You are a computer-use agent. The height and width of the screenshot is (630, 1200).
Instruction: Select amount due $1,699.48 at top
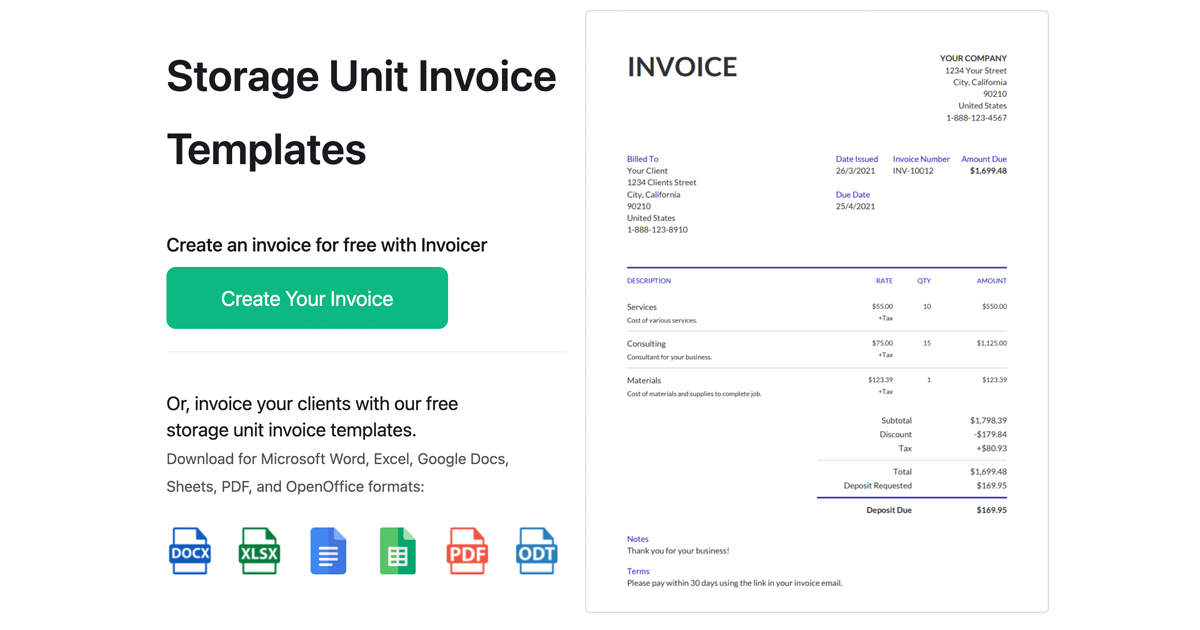tap(988, 171)
